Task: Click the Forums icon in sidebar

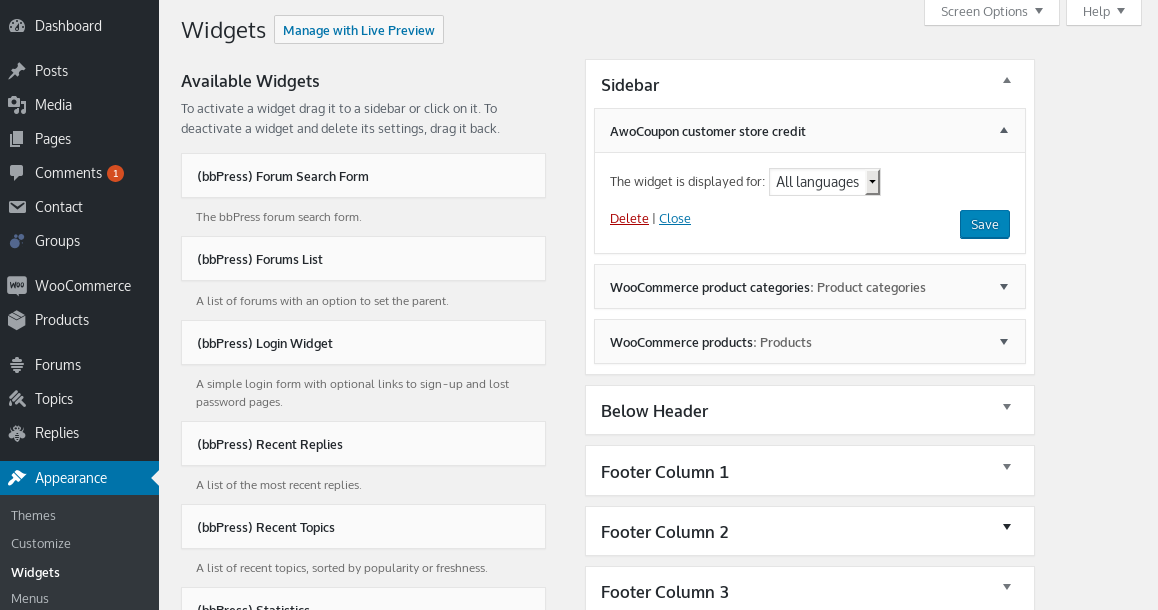Action: [x=17, y=365]
